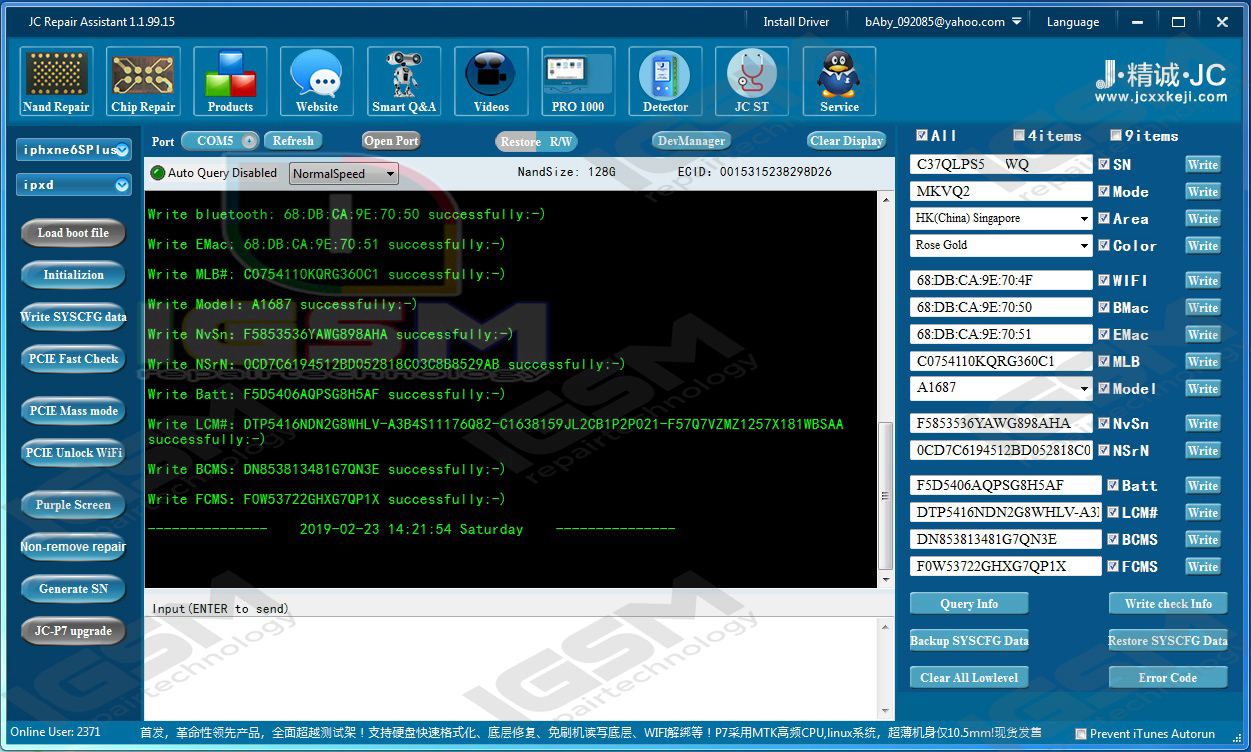Click the MLB value input field
This screenshot has width=1251, height=752.
point(1001,361)
